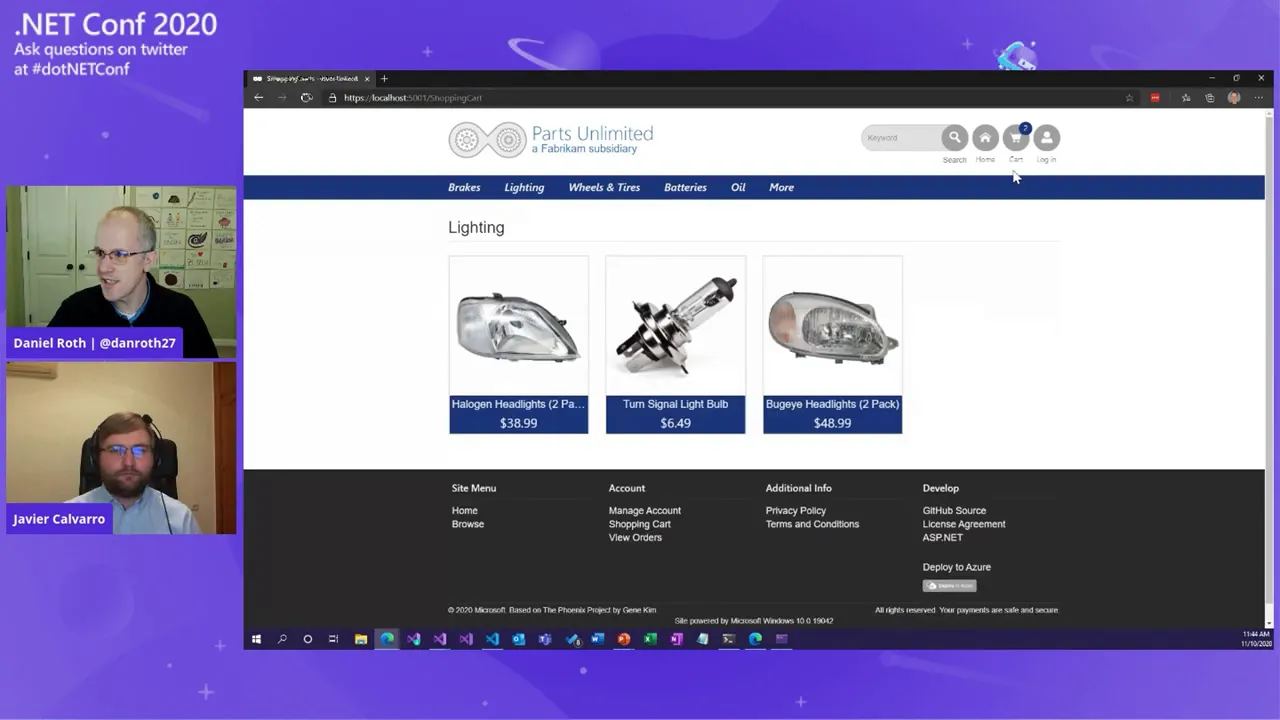Open the Halogen Headlights product image

518,325
